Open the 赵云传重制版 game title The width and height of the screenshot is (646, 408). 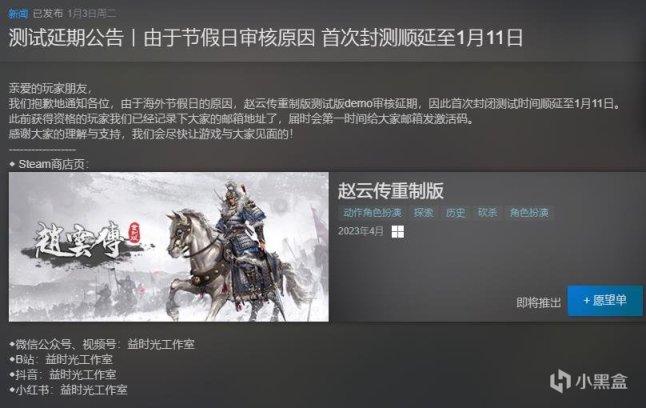click(391, 191)
